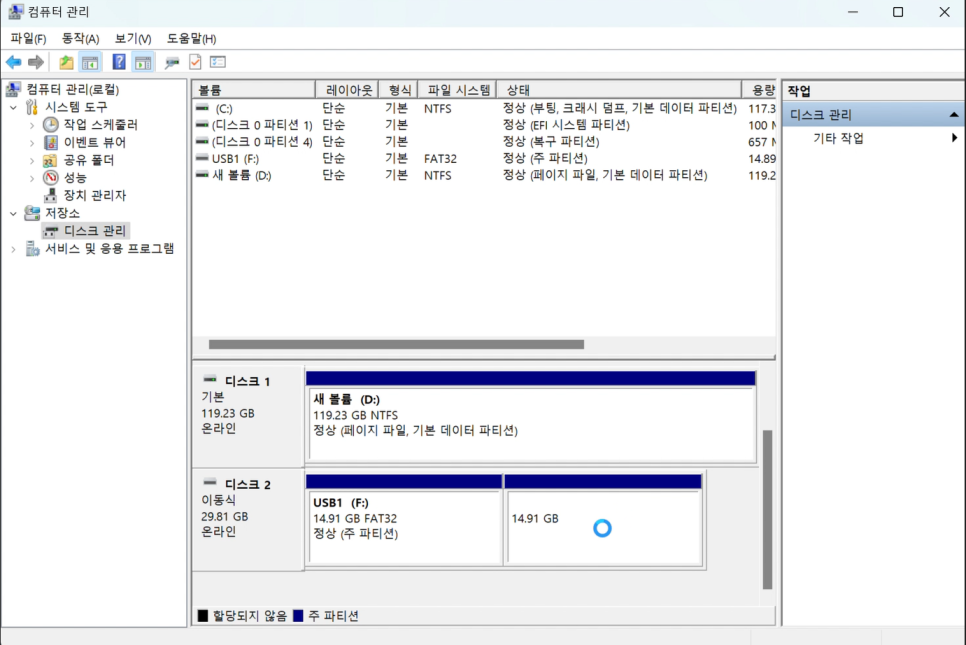Select the (디스크 0 파티션 1) volume row
Viewport: 966px width, 645px height.
tap(484, 125)
